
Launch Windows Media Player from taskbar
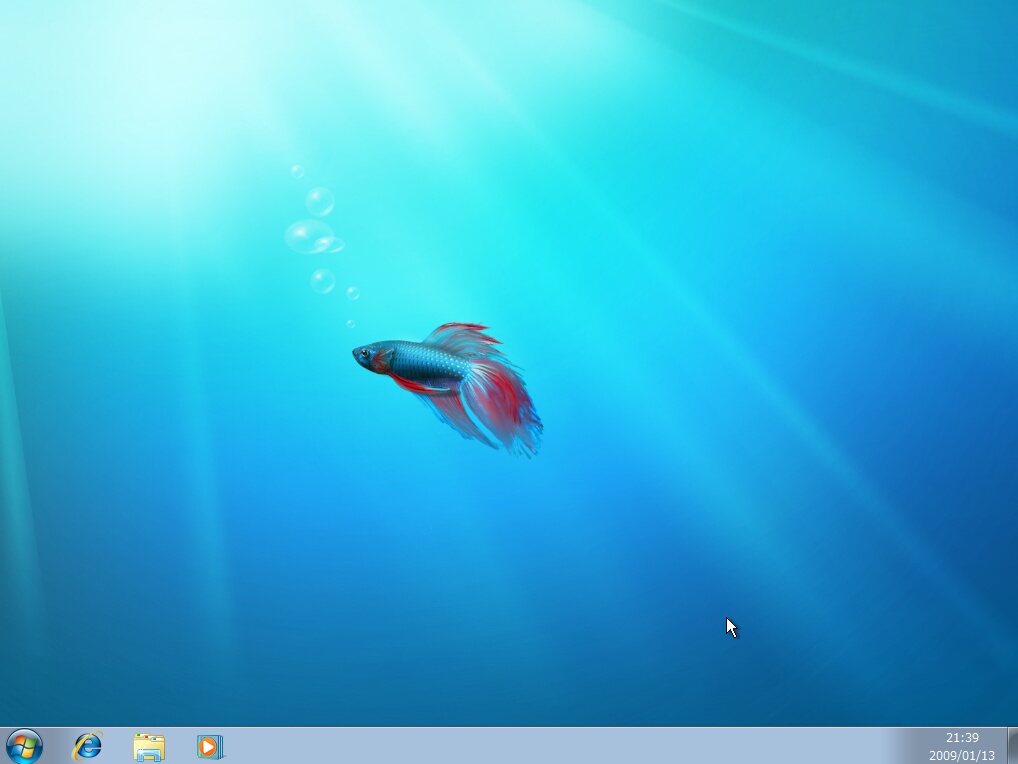(210, 746)
